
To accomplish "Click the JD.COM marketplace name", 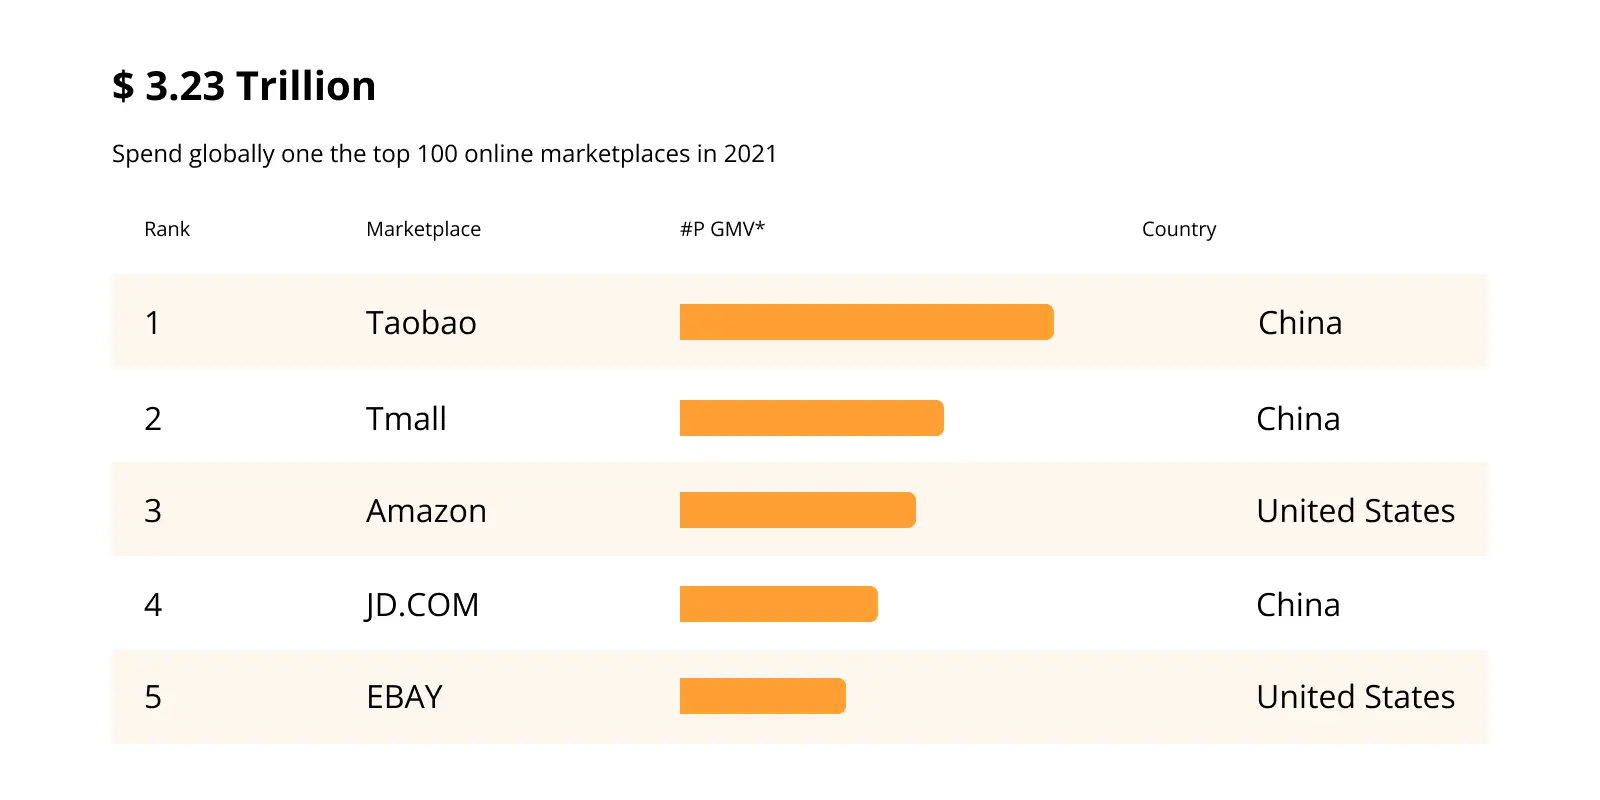I will tap(422, 605).
